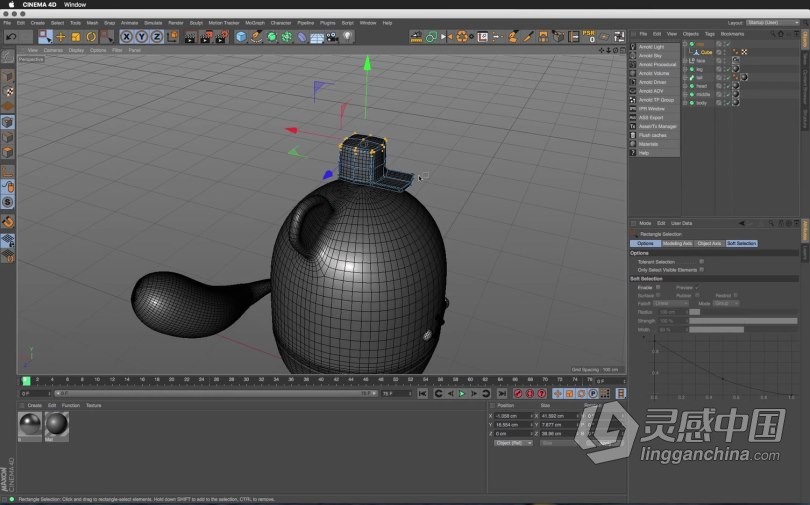This screenshot has height=505, width=810.
Task: Click the Cube primitive icon
Action: [x=241, y=37]
